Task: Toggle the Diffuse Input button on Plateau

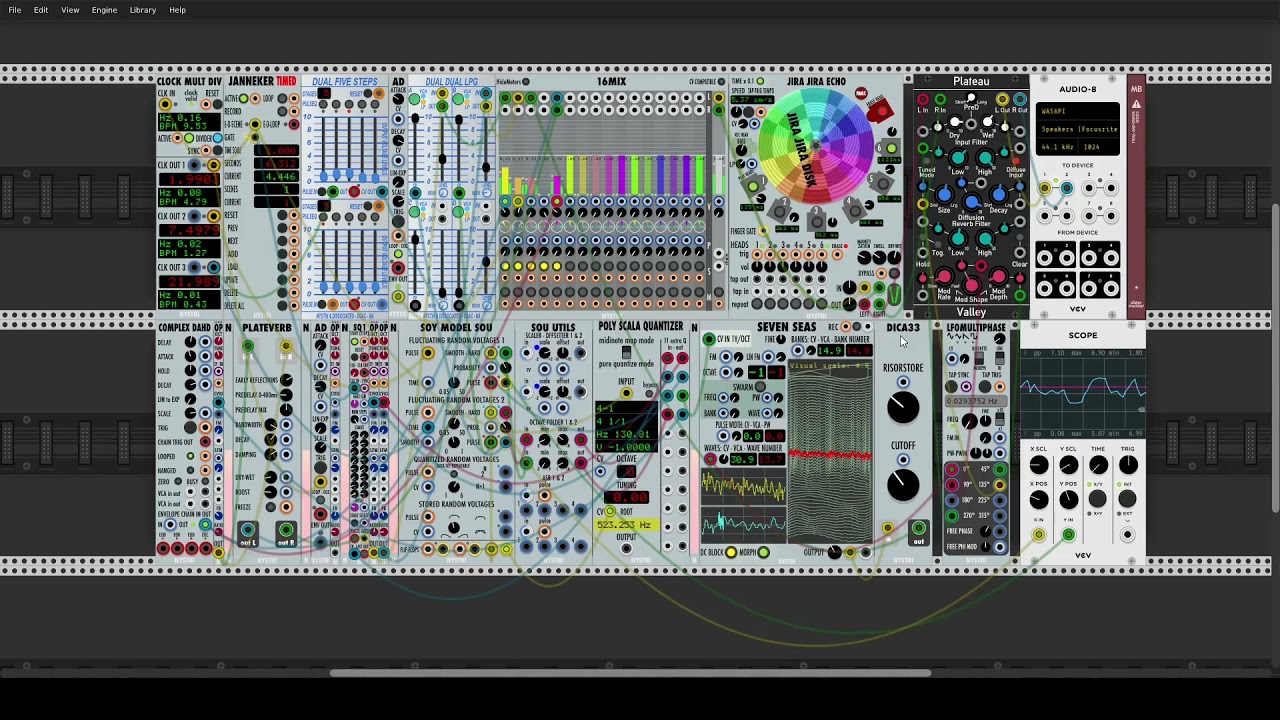Action: tap(1016, 161)
